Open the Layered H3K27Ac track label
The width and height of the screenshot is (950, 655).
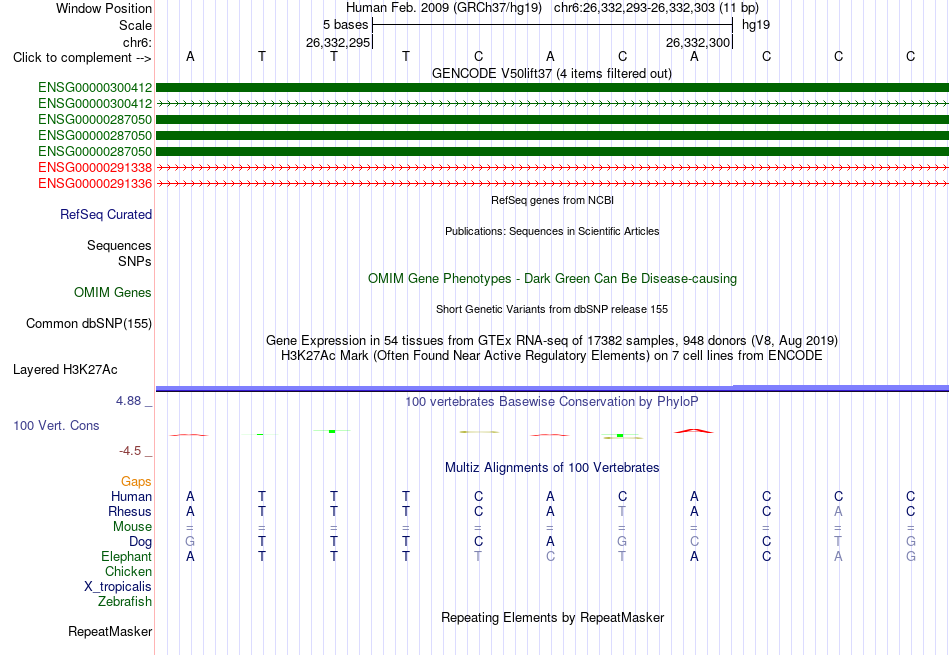pyautogui.click(x=65, y=370)
